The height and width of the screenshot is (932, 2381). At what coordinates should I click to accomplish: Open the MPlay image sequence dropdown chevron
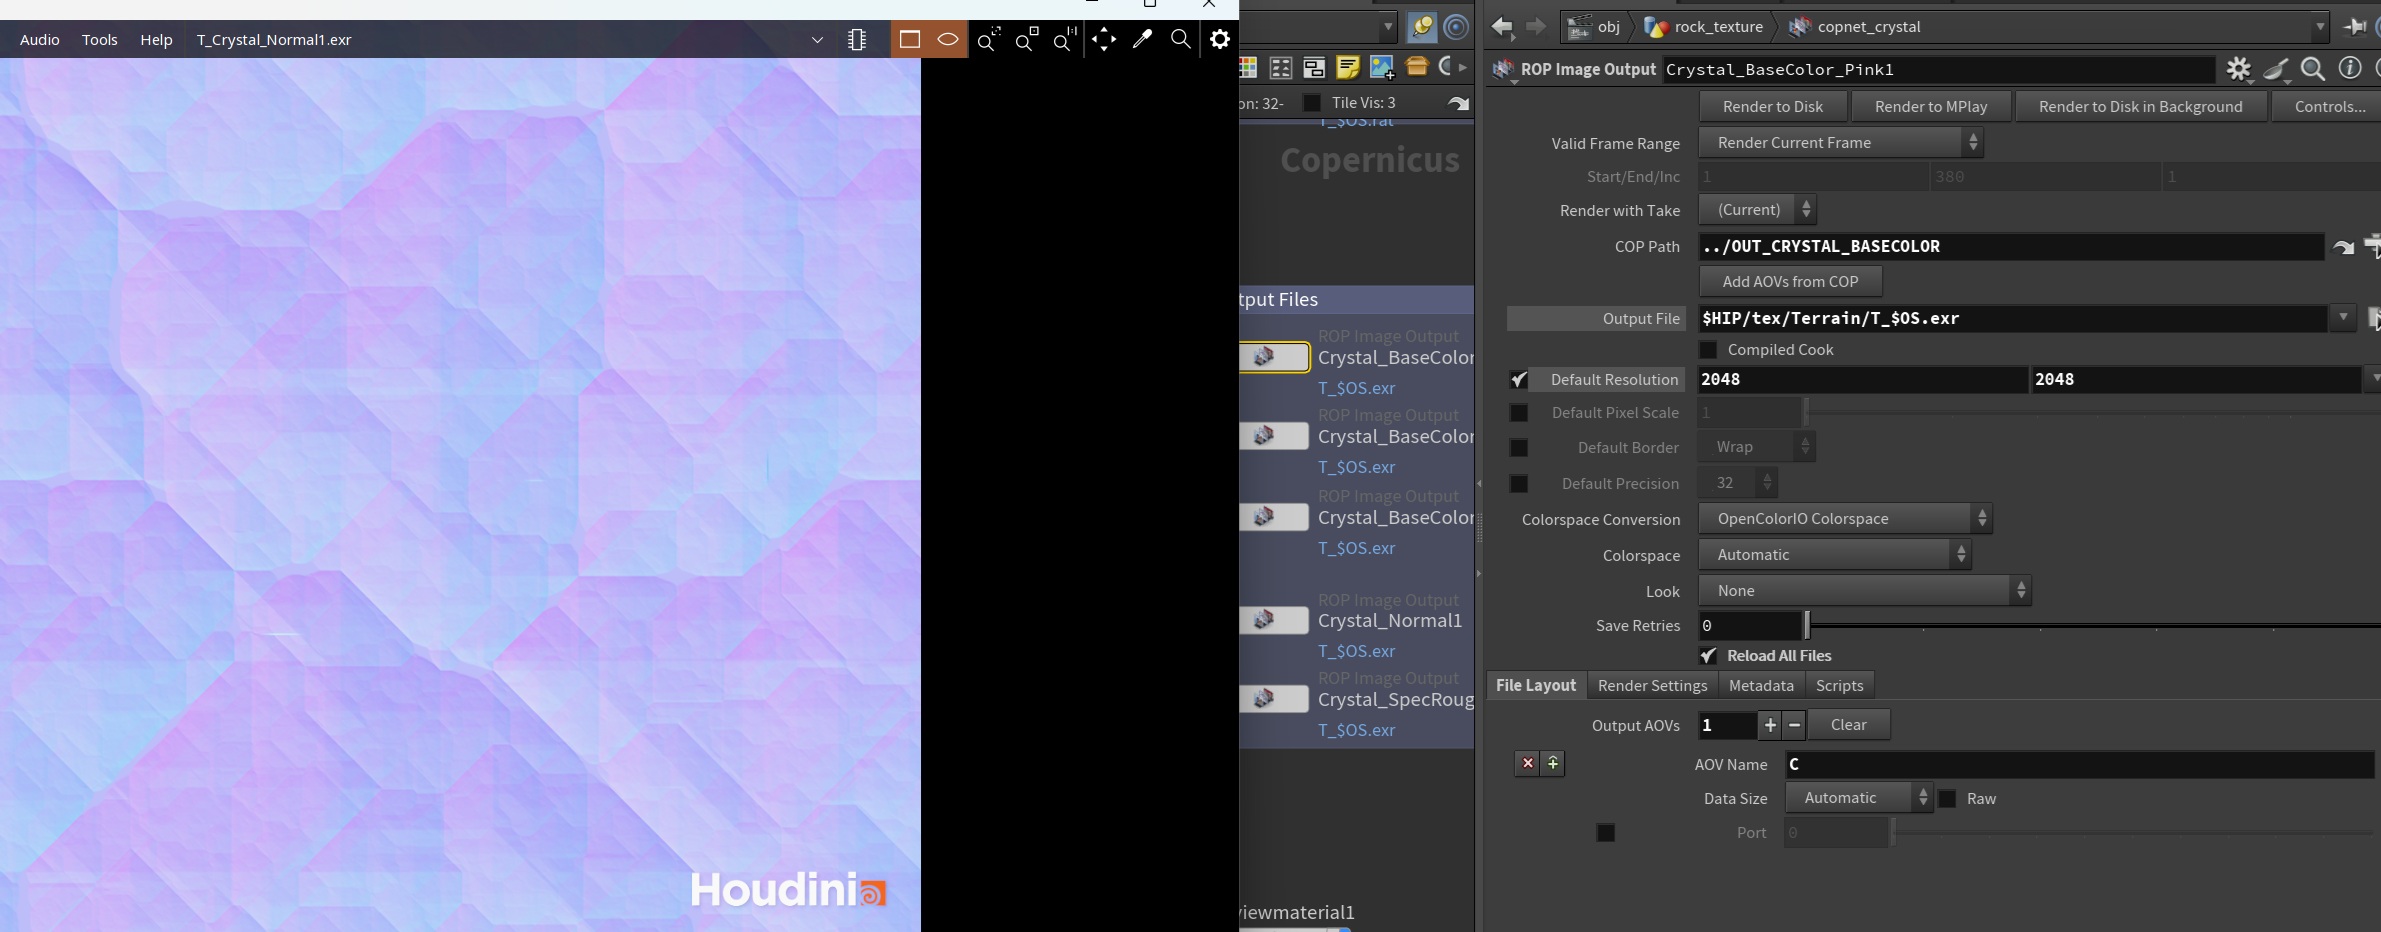(817, 40)
